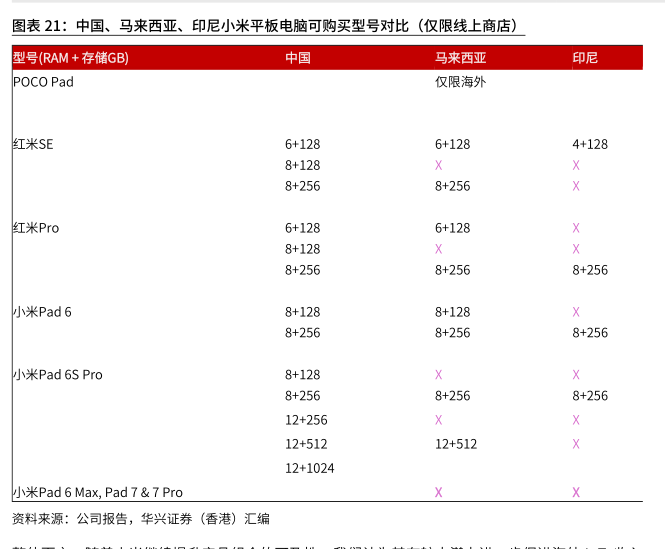Click the source line '资料来源：公司报告，华兴证券（香港）汇编'
Screen dimensions: 665x549
[141, 519]
